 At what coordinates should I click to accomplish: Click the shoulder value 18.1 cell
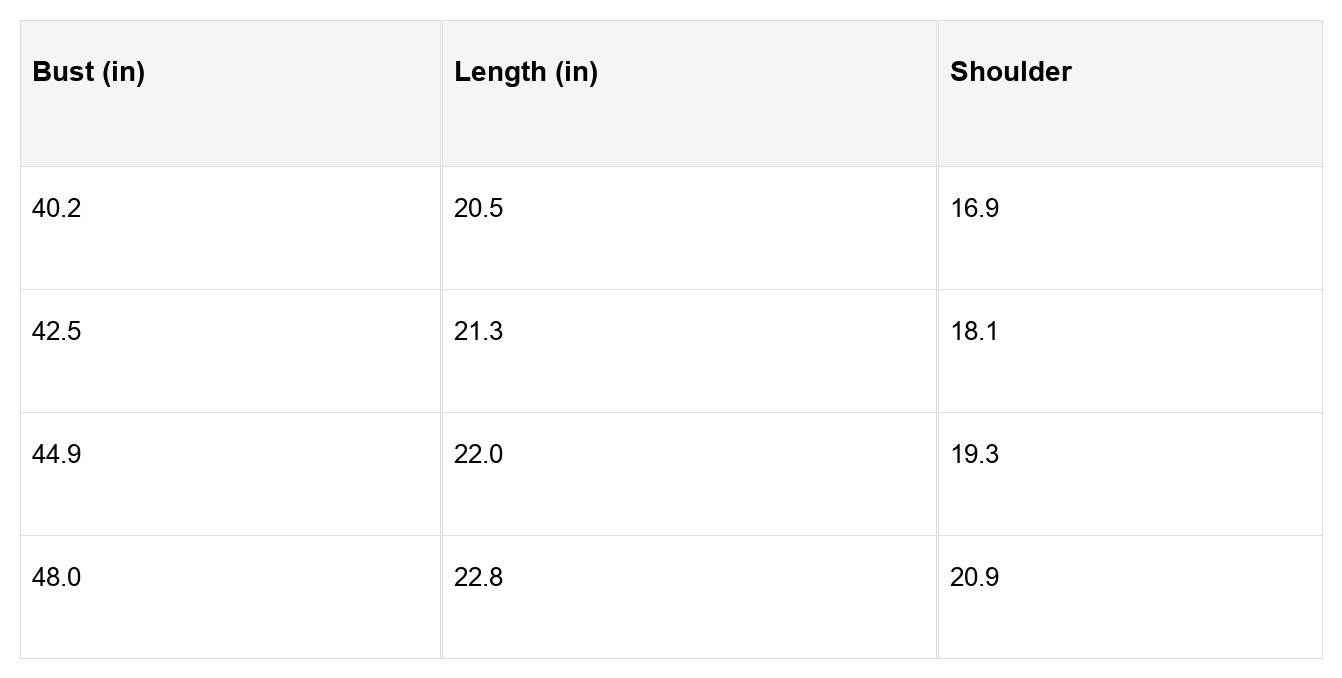(x=975, y=331)
